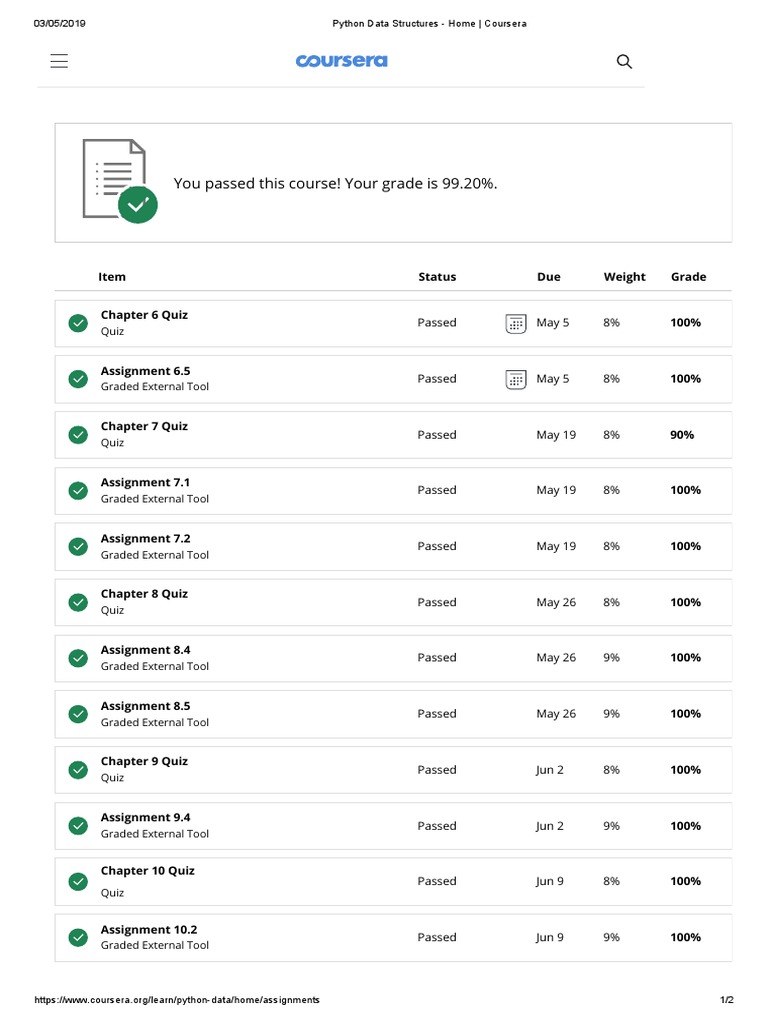Viewport: 768px width, 1024px height.
Task: Open Assignment 9.4 from the list
Action: click(x=145, y=818)
